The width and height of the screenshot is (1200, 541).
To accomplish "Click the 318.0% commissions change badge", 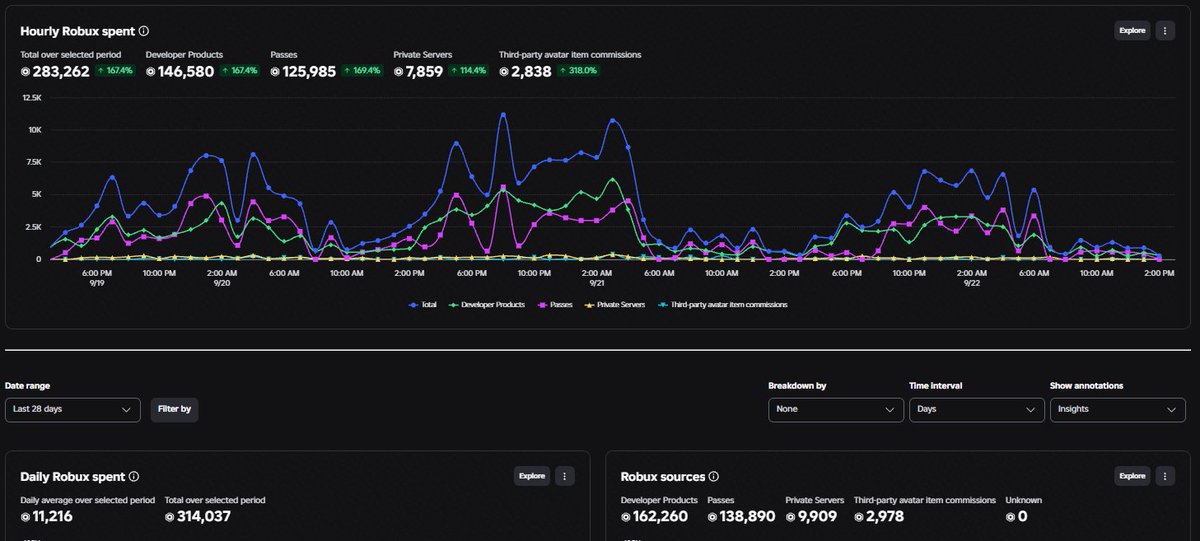I will 579,72.
